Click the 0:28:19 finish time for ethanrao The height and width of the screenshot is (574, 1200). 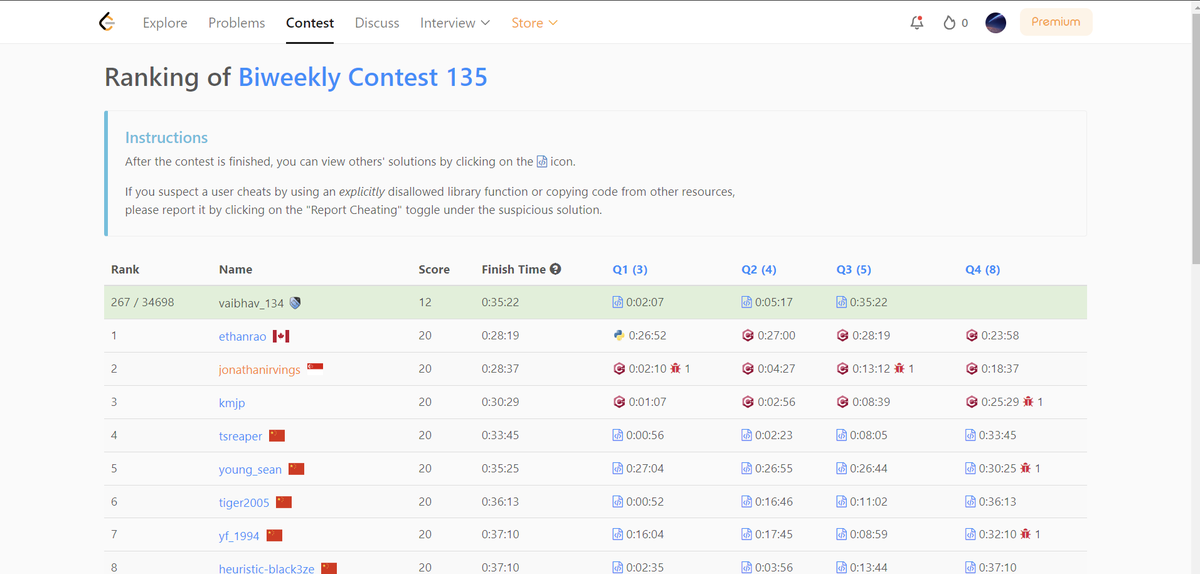tap(501, 335)
